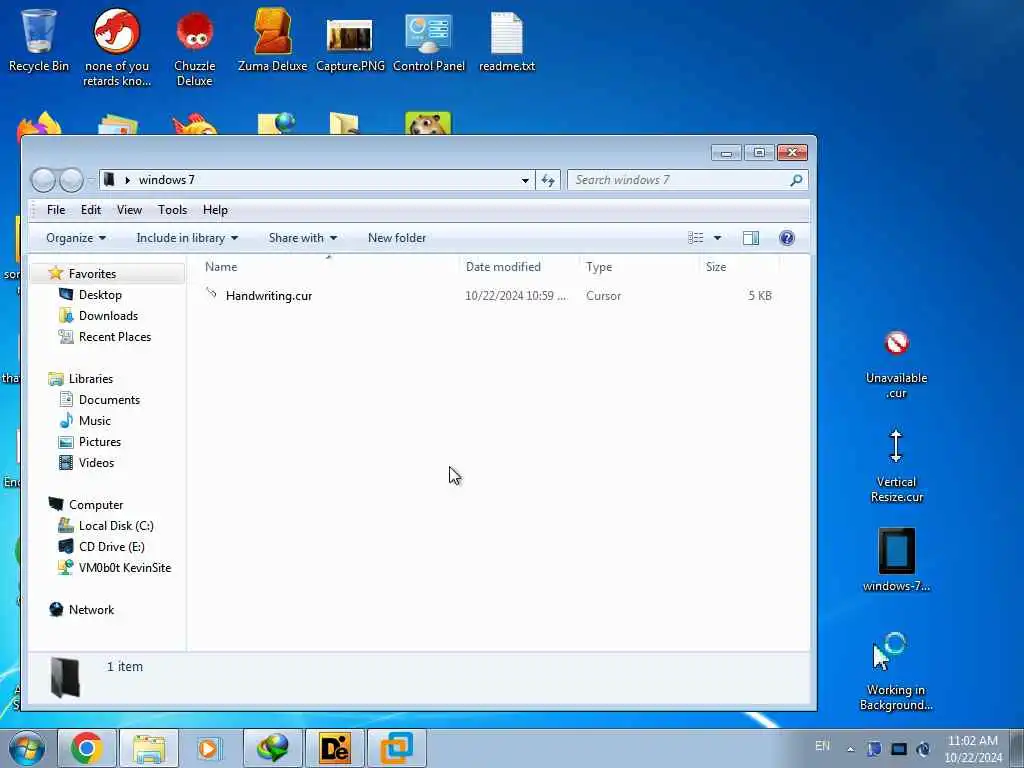The height and width of the screenshot is (768, 1024).
Task: Click the Start button orb
Action: tap(27, 748)
